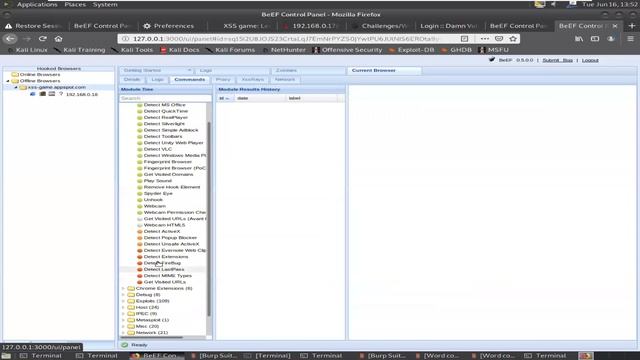Switch to the Current Browser tab
The width and height of the screenshot is (640, 360).
pyautogui.click(x=384, y=70)
